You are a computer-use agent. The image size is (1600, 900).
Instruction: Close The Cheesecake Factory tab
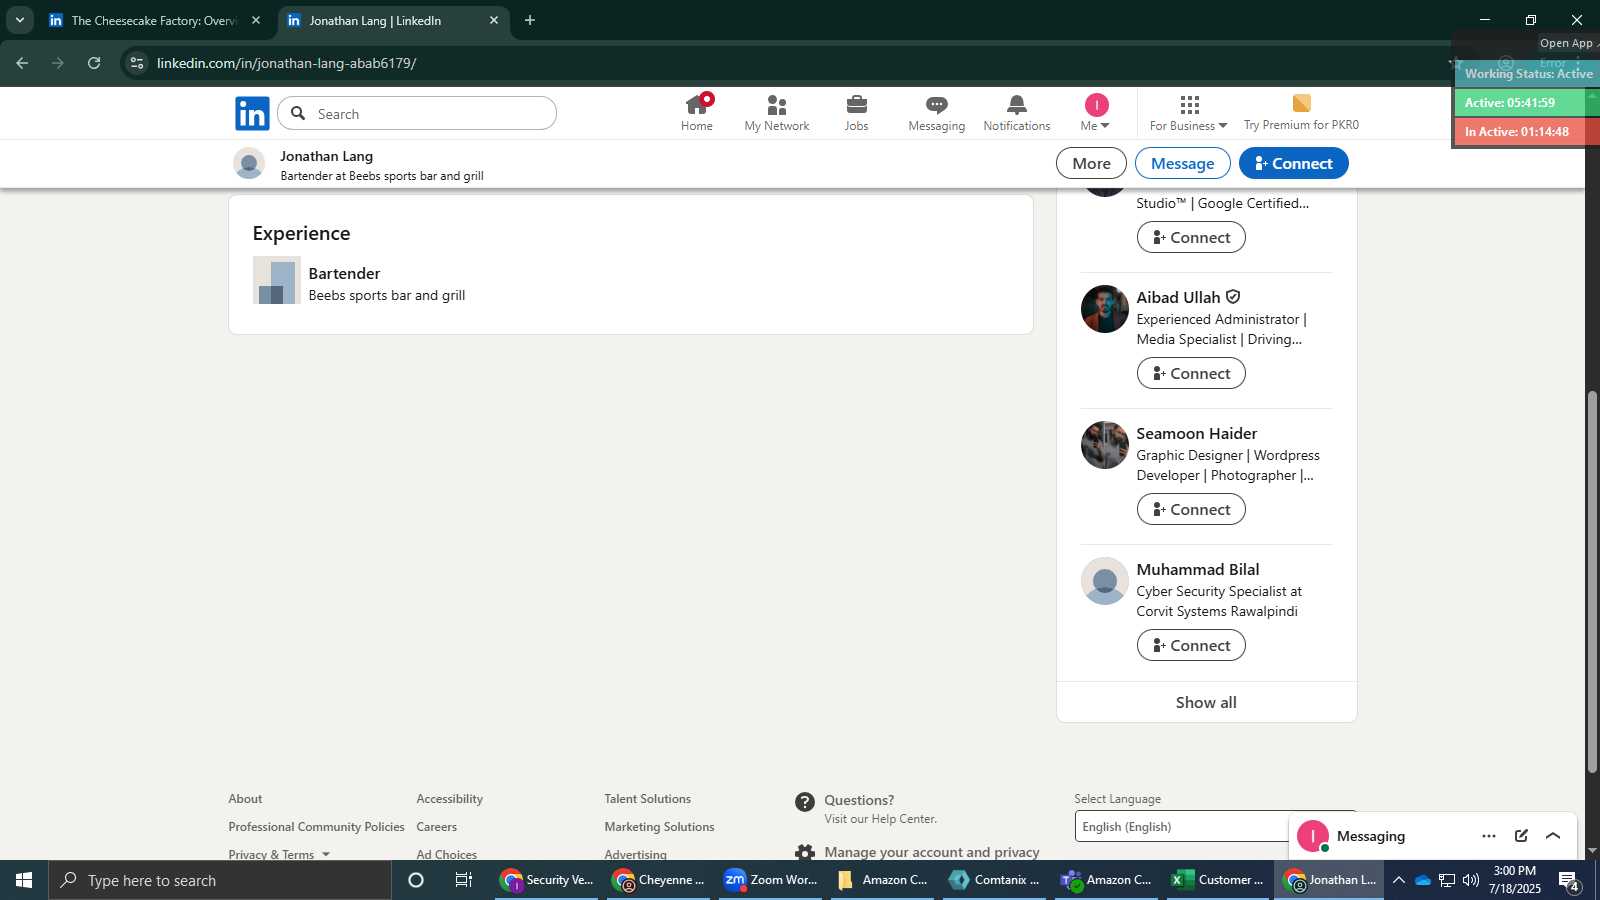pyautogui.click(x=256, y=20)
